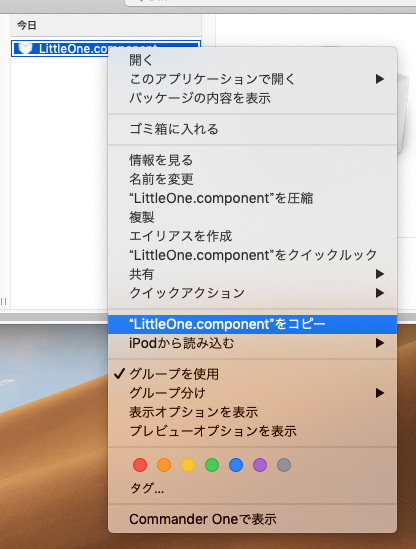Image resolution: width=416 pixels, height=549 pixels.
Task: Toggle the グループを使用 checkmark item
Action: pos(252,374)
